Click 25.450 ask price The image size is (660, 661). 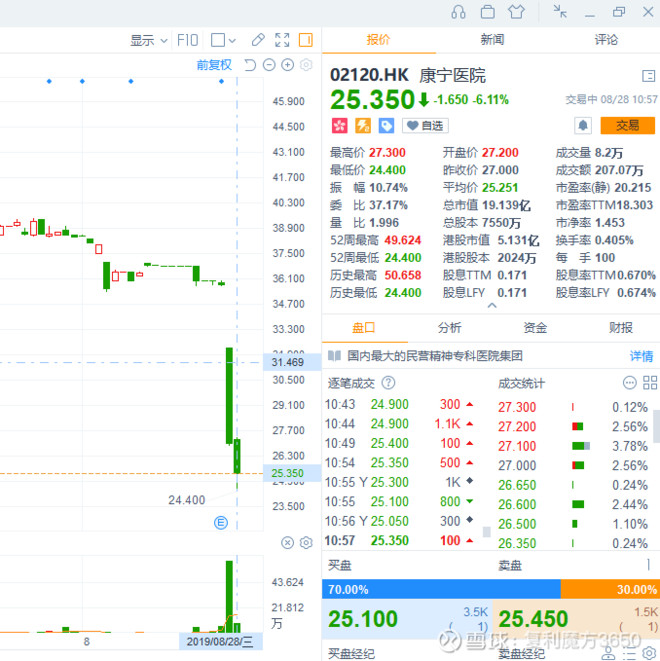(533, 619)
